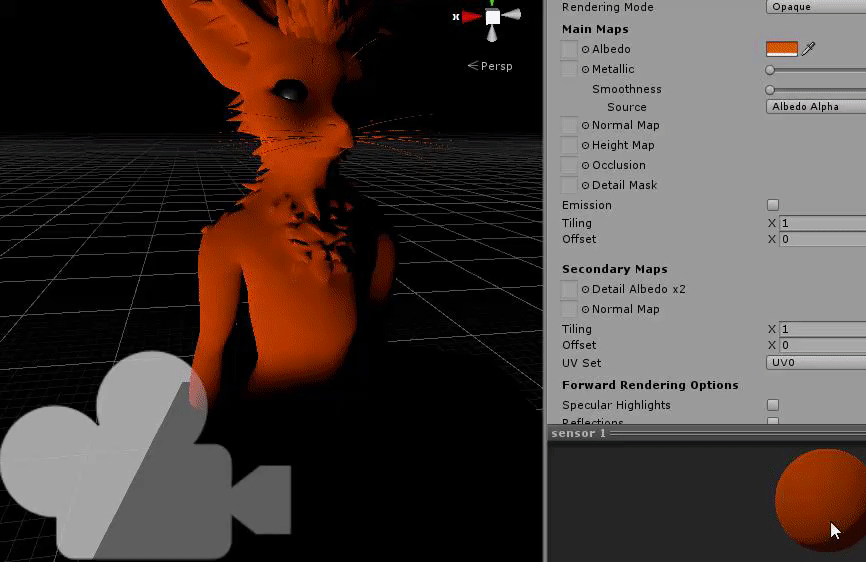The width and height of the screenshot is (866, 562).
Task: Click the Occlusion picker circle
Action: [585, 165]
